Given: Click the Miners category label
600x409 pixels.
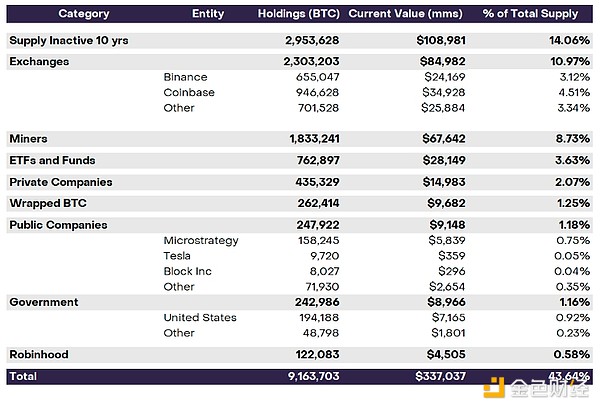Looking at the screenshot, I should [x=28, y=138].
